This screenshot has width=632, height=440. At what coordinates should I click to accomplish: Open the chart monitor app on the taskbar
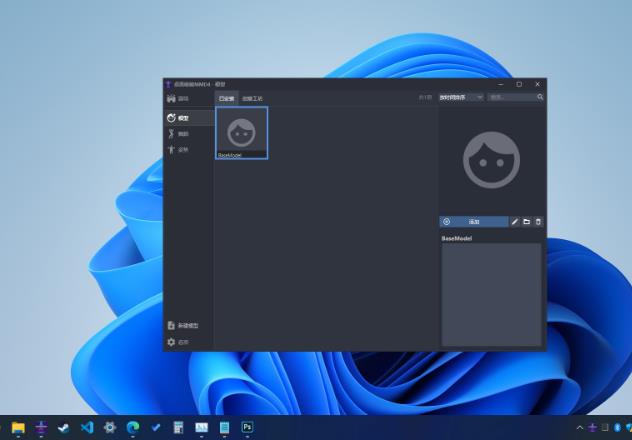pyautogui.click(x=202, y=427)
